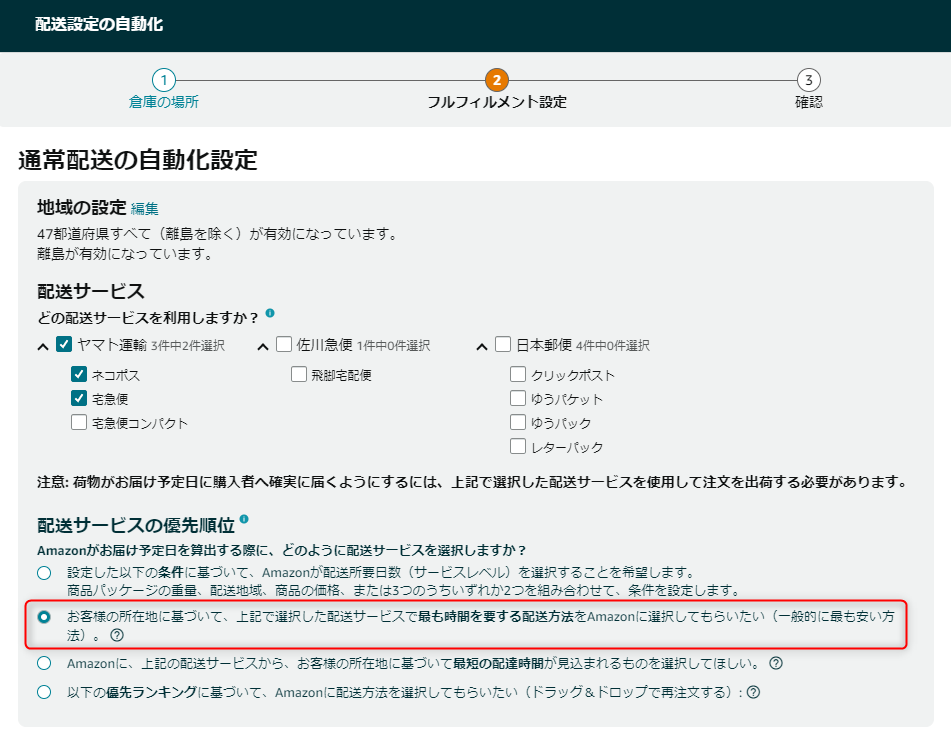This screenshot has height=737, width=951.
Task: Open help icon after 最も時間を要する配送方法 option
Action: (x=117, y=635)
